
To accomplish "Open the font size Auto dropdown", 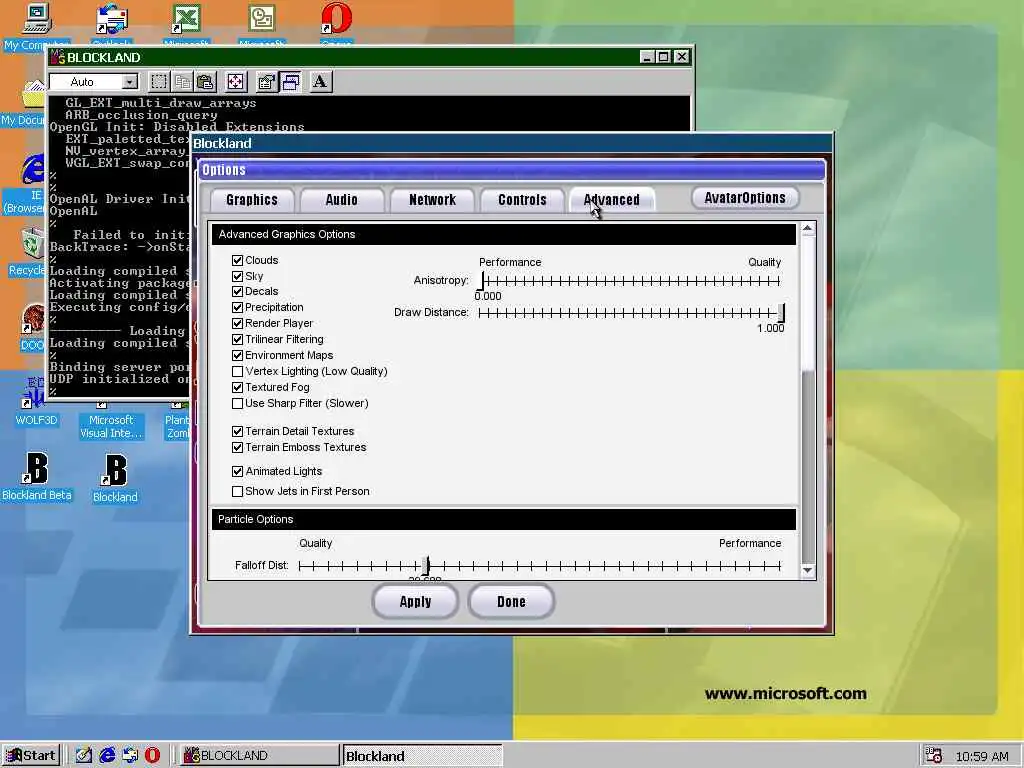I will point(130,82).
